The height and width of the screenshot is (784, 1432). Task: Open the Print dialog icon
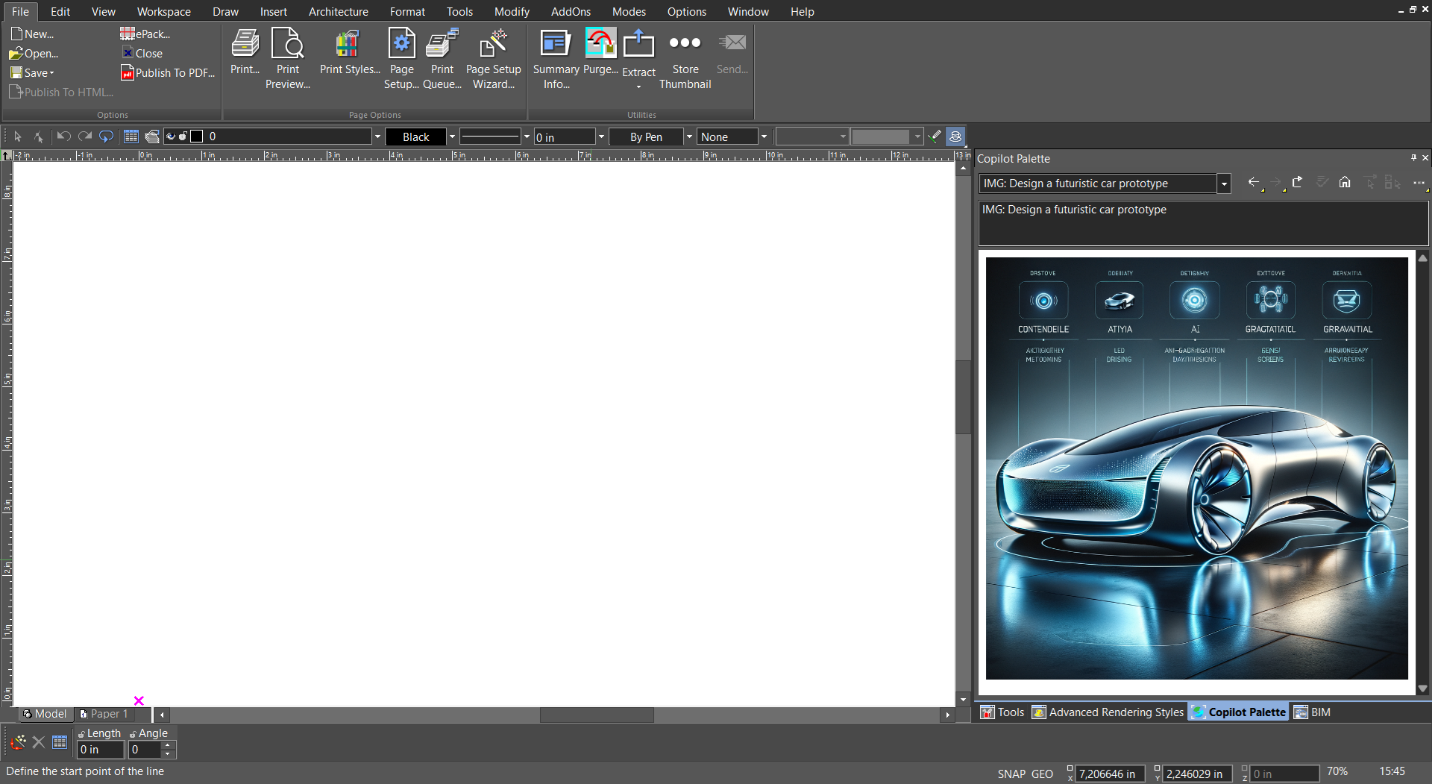pos(245,44)
